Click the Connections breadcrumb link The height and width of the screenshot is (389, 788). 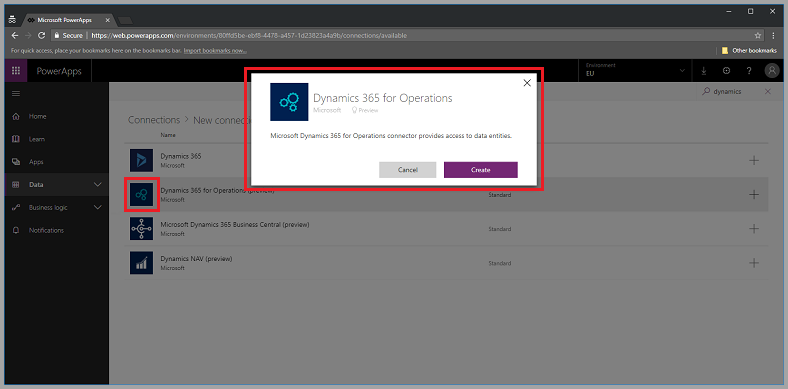(x=154, y=120)
